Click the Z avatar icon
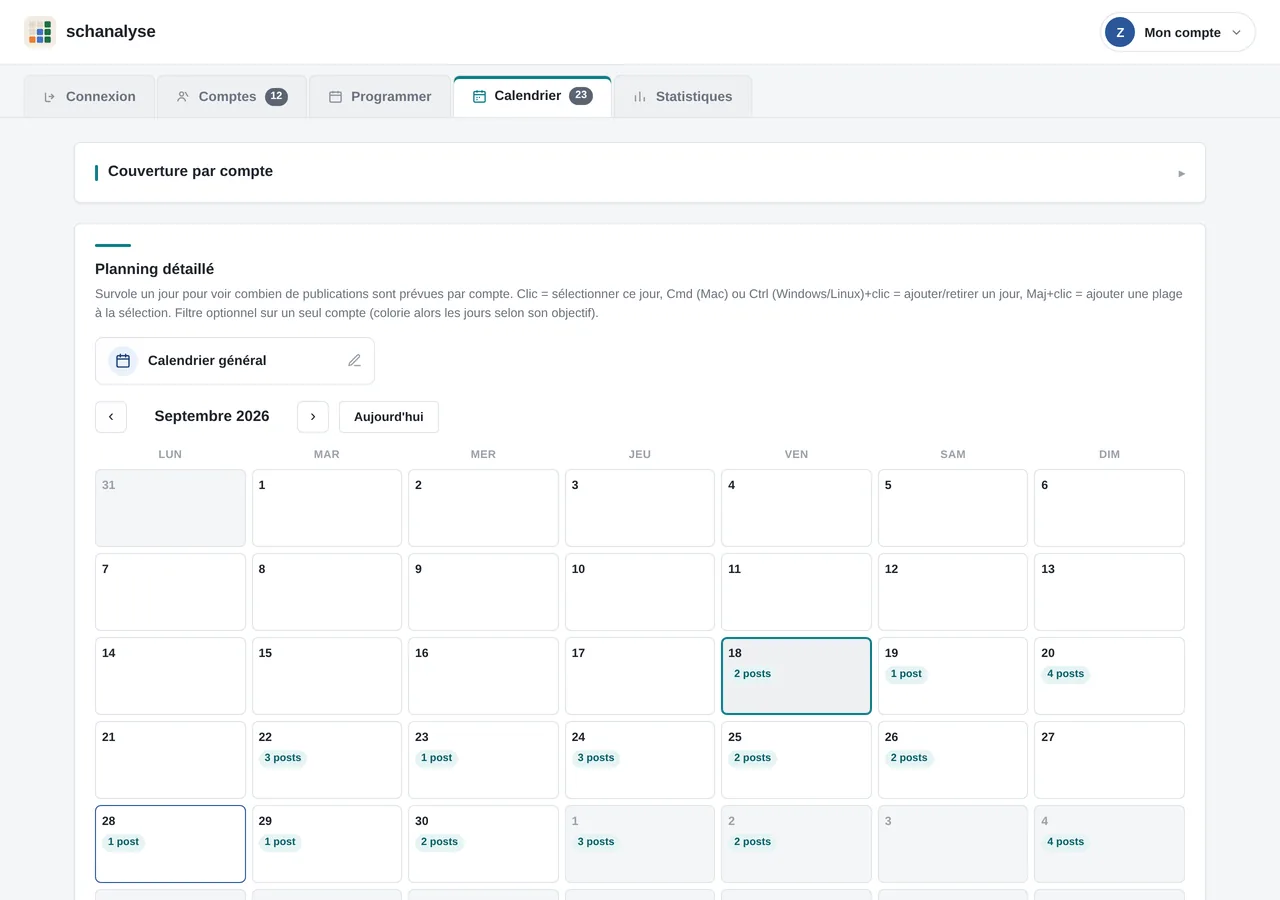This screenshot has height=900, width=1280. 1120,32
